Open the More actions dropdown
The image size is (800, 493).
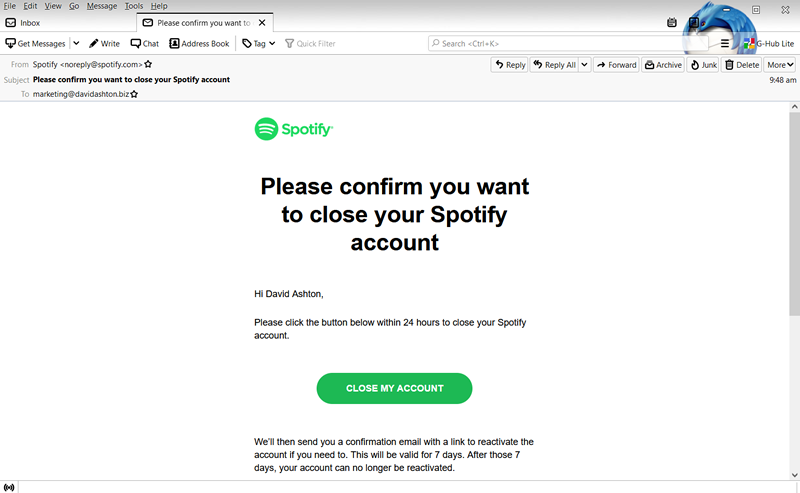click(x=780, y=65)
